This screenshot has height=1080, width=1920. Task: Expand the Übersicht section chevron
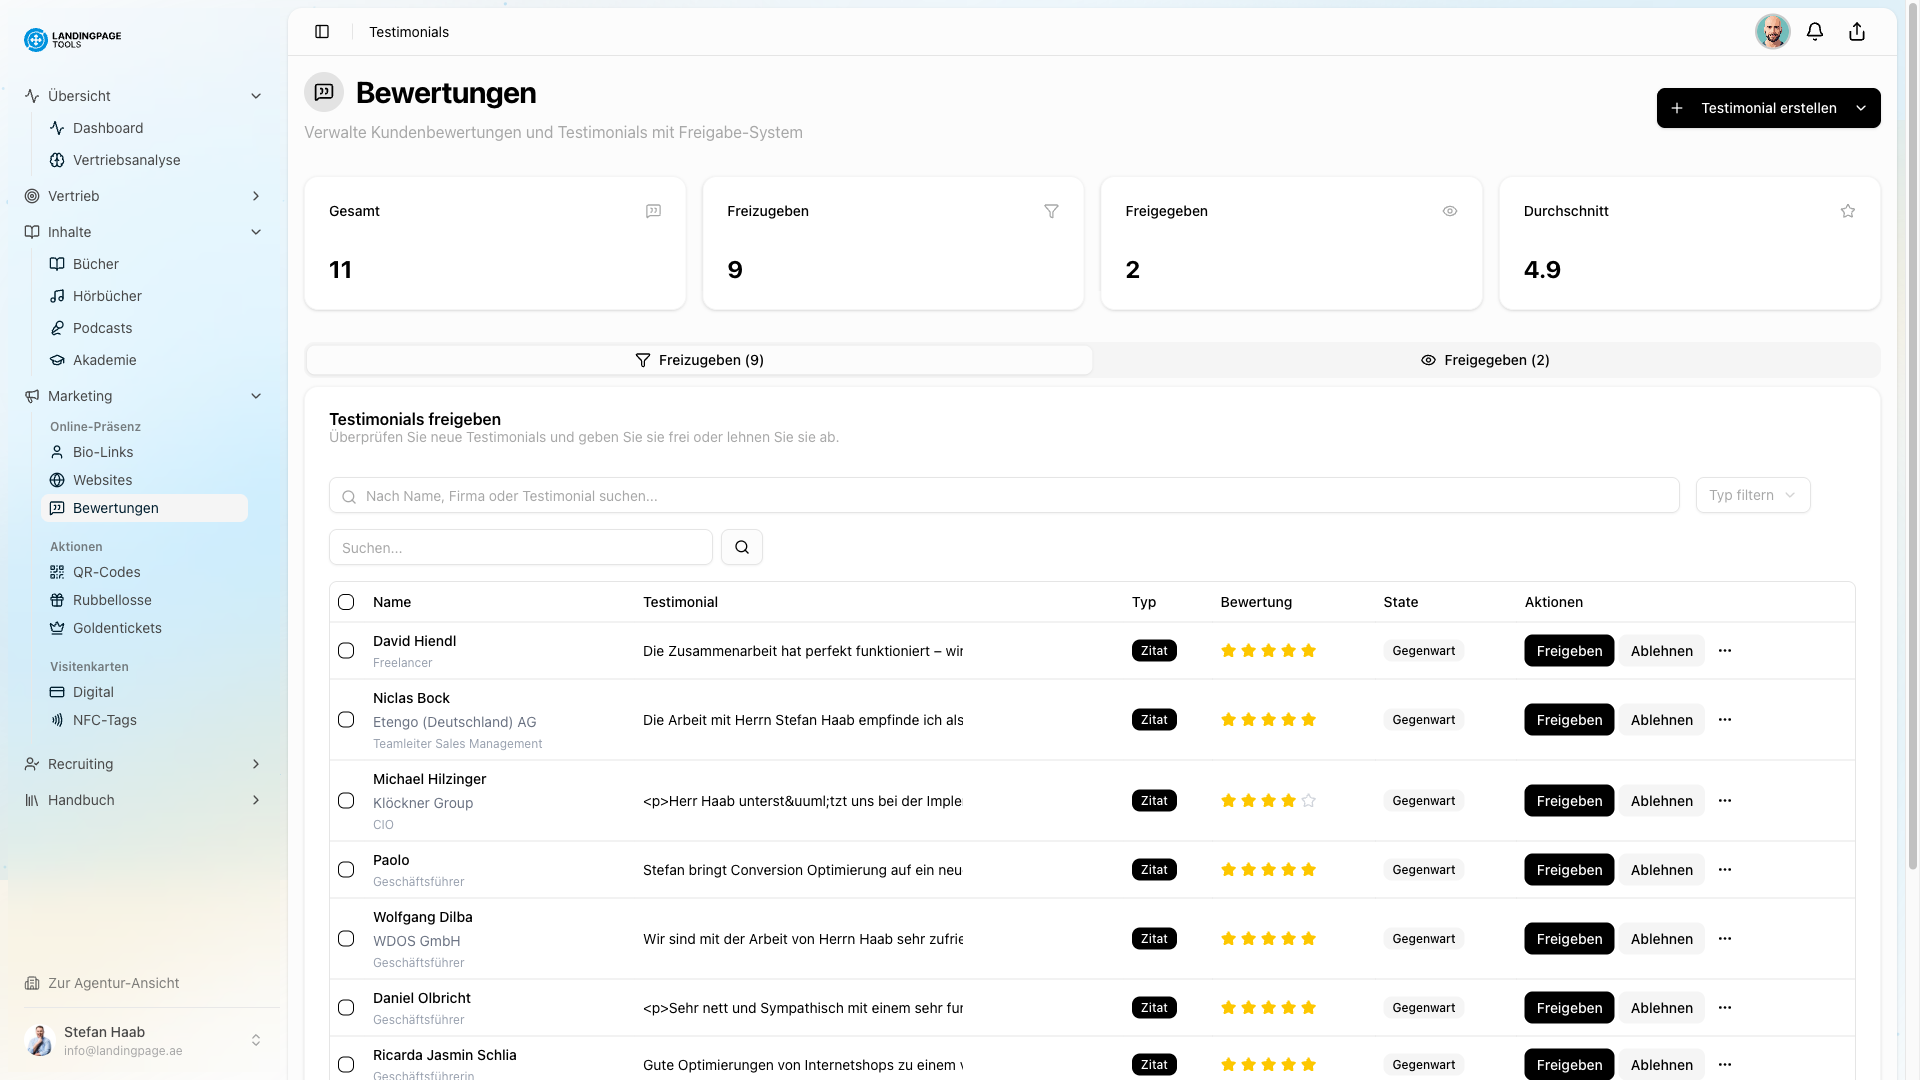(257, 96)
